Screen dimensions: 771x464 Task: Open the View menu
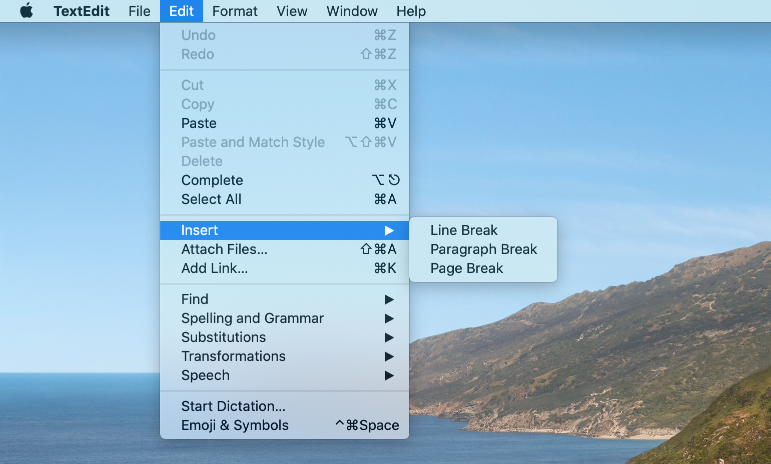click(292, 11)
